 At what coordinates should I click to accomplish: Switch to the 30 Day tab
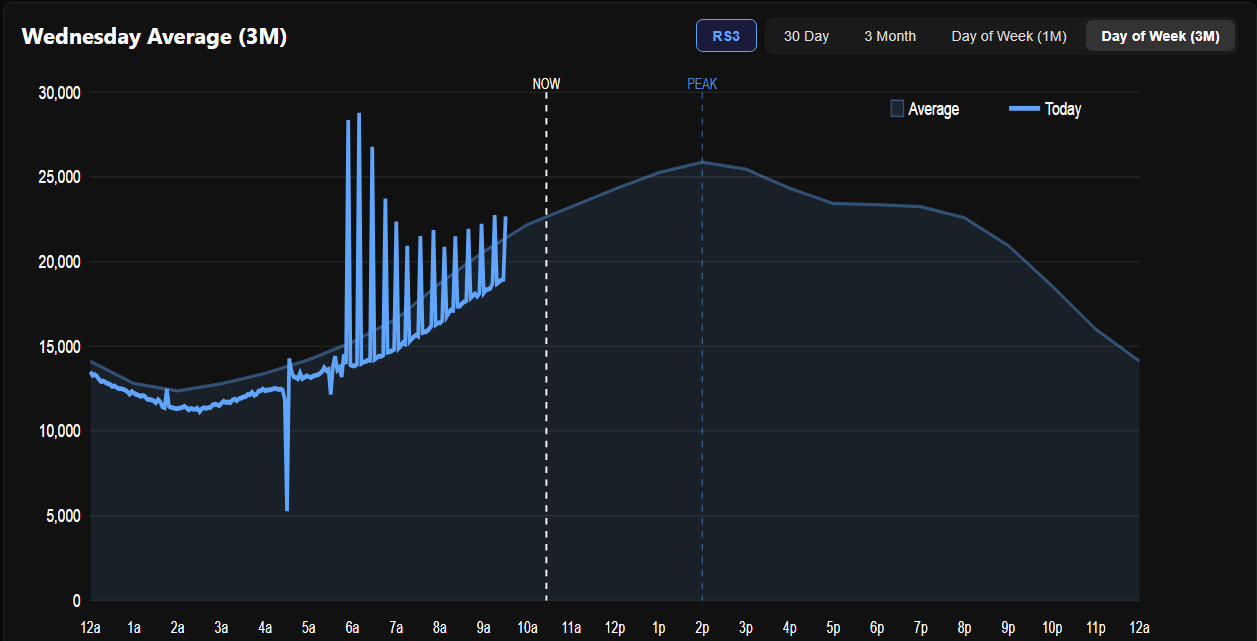806,36
